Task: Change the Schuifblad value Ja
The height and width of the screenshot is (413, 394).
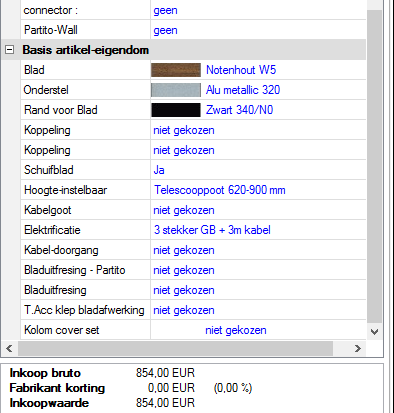Action: point(159,170)
